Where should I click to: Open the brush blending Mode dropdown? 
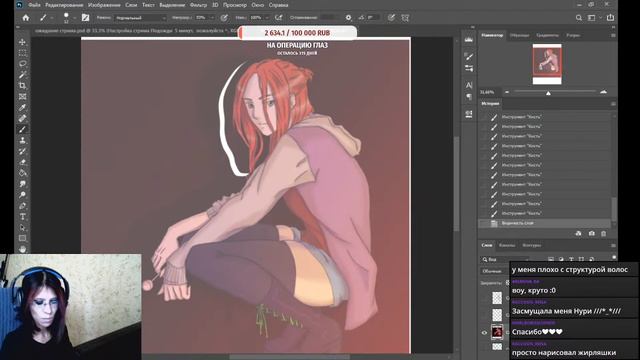(x=140, y=18)
